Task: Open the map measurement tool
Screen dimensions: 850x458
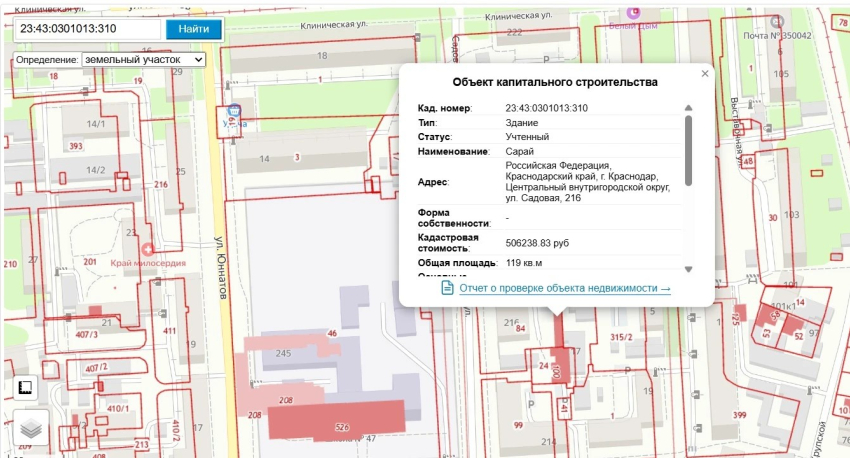Action: click(x=25, y=387)
